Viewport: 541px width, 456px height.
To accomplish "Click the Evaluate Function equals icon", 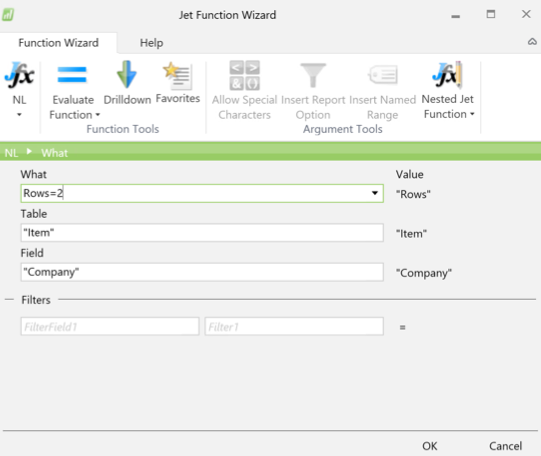I will (72, 75).
